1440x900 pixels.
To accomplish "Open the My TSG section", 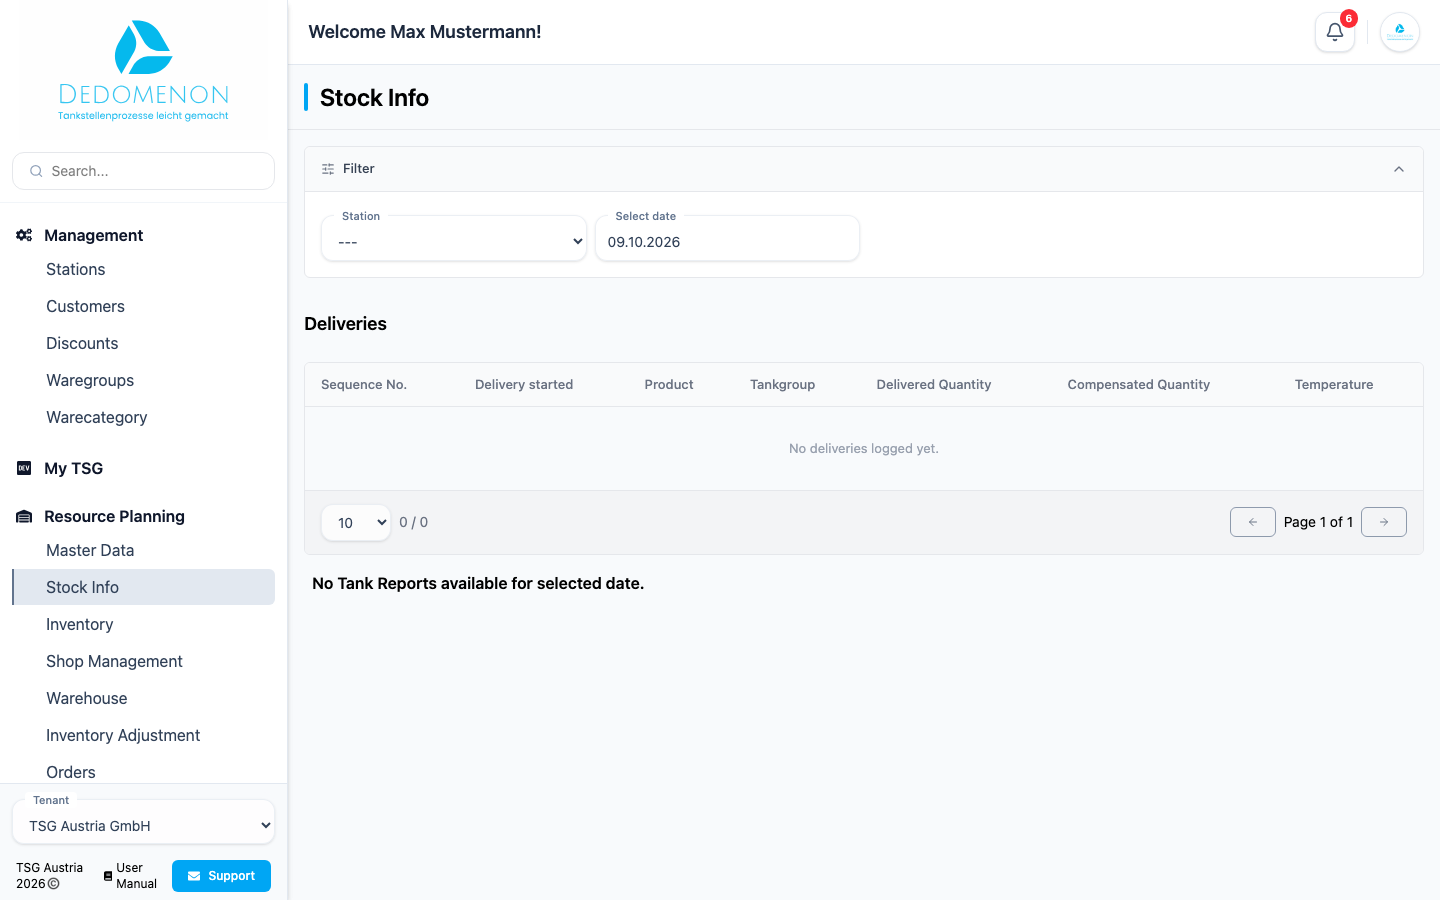I will pyautogui.click(x=73, y=468).
